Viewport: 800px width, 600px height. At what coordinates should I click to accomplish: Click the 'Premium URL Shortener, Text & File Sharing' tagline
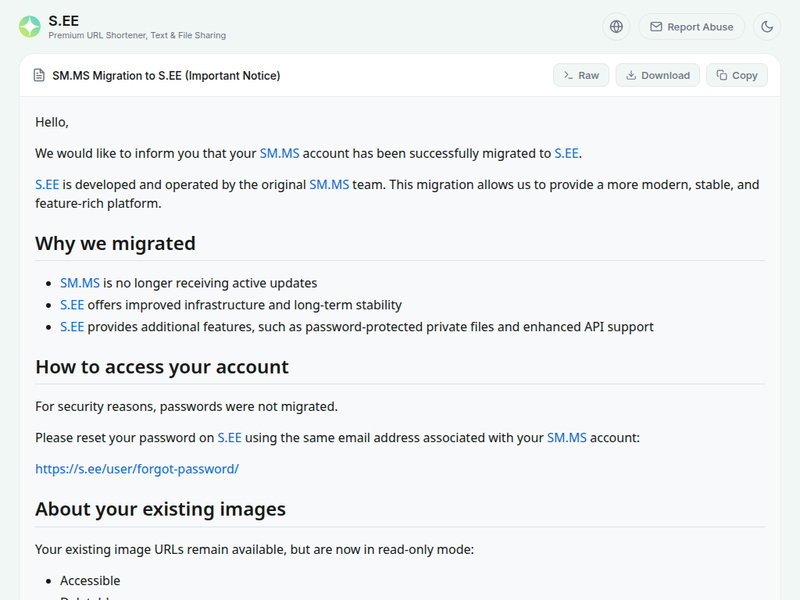point(137,35)
